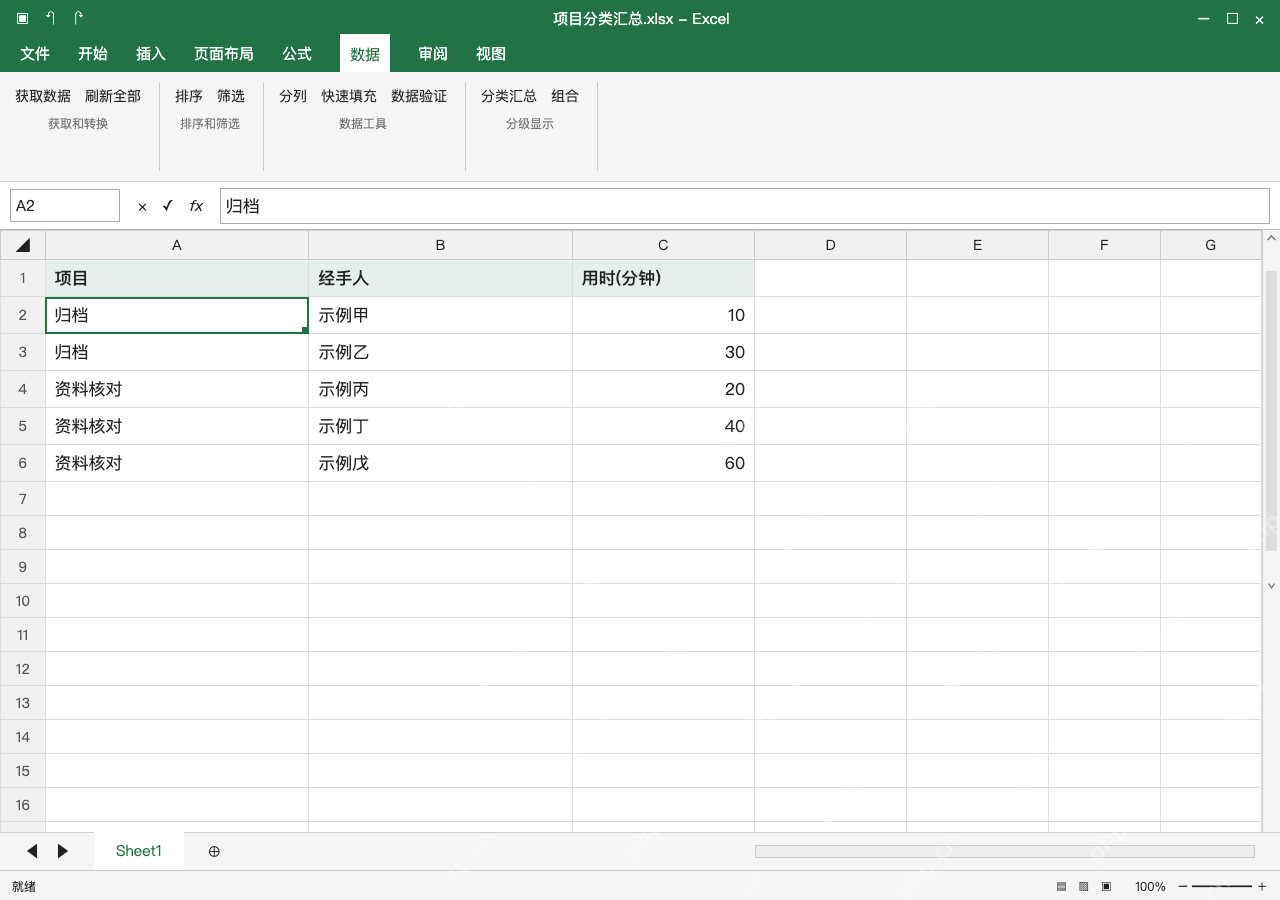Screen dimensions: 1280x900
Task: Switch to the 插入 ribbon tab
Action: (151, 54)
